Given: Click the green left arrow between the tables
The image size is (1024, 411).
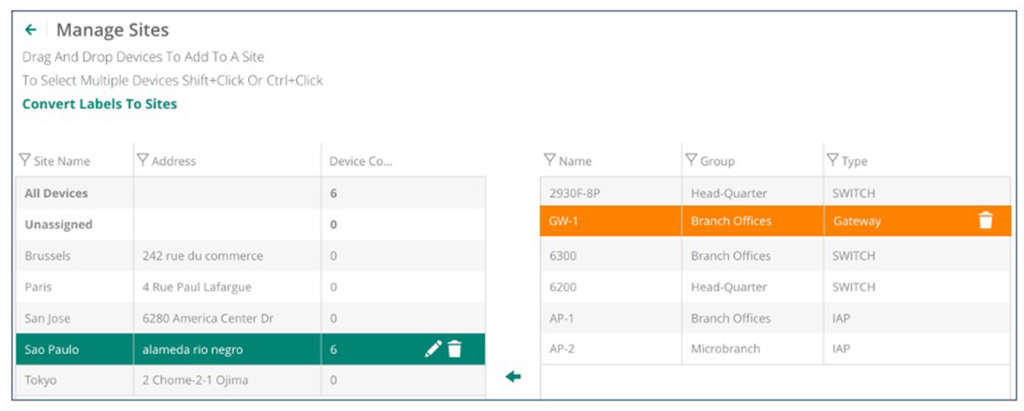Looking at the screenshot, I should click(x=513, y=377).
